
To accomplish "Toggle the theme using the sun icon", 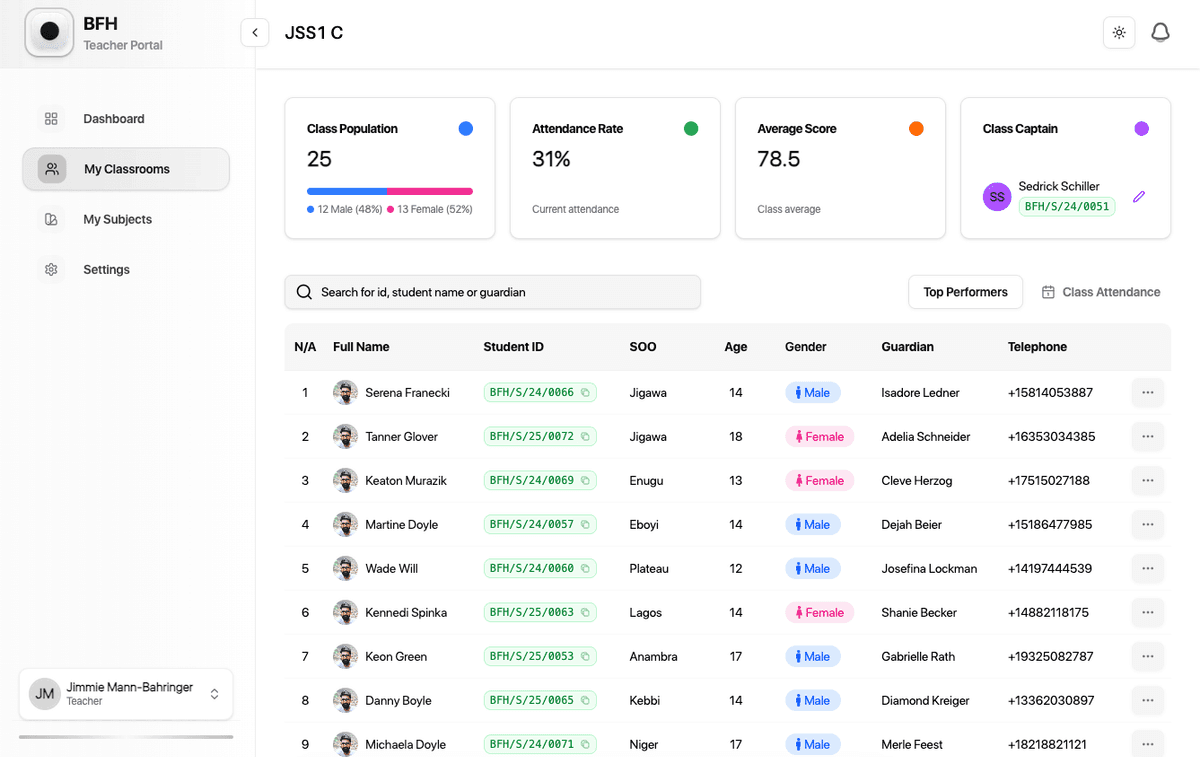I will tap(1118, 32).
